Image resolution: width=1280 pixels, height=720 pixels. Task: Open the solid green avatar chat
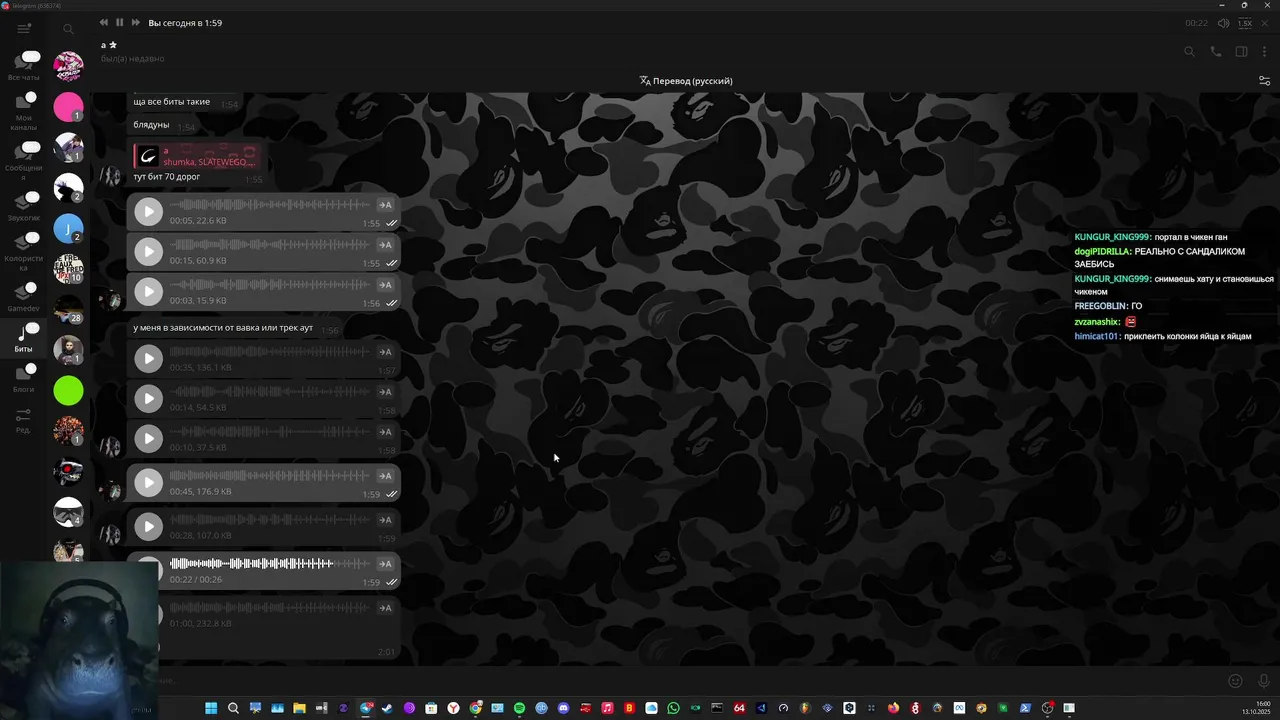(68, 391)
